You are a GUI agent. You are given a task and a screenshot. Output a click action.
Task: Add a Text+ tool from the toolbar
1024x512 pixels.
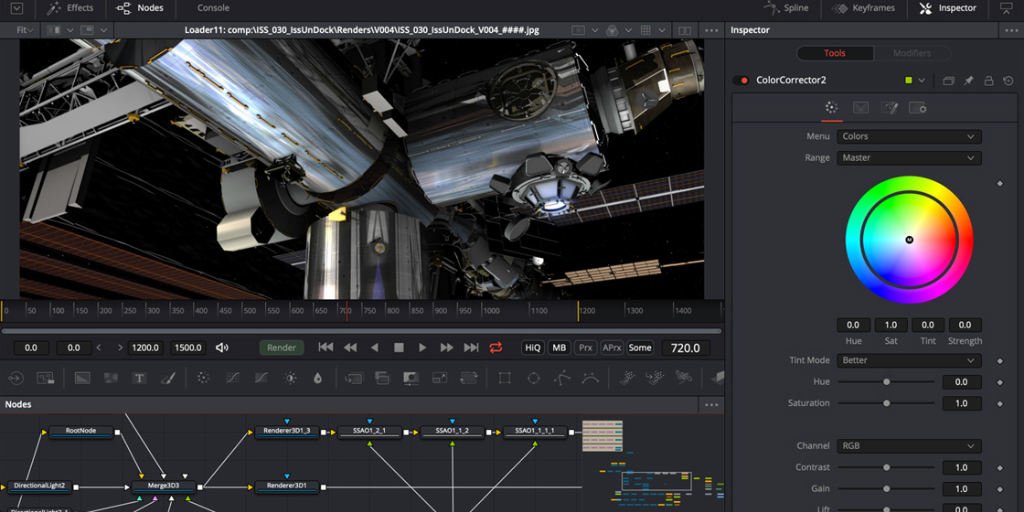[x=139, y=377]
